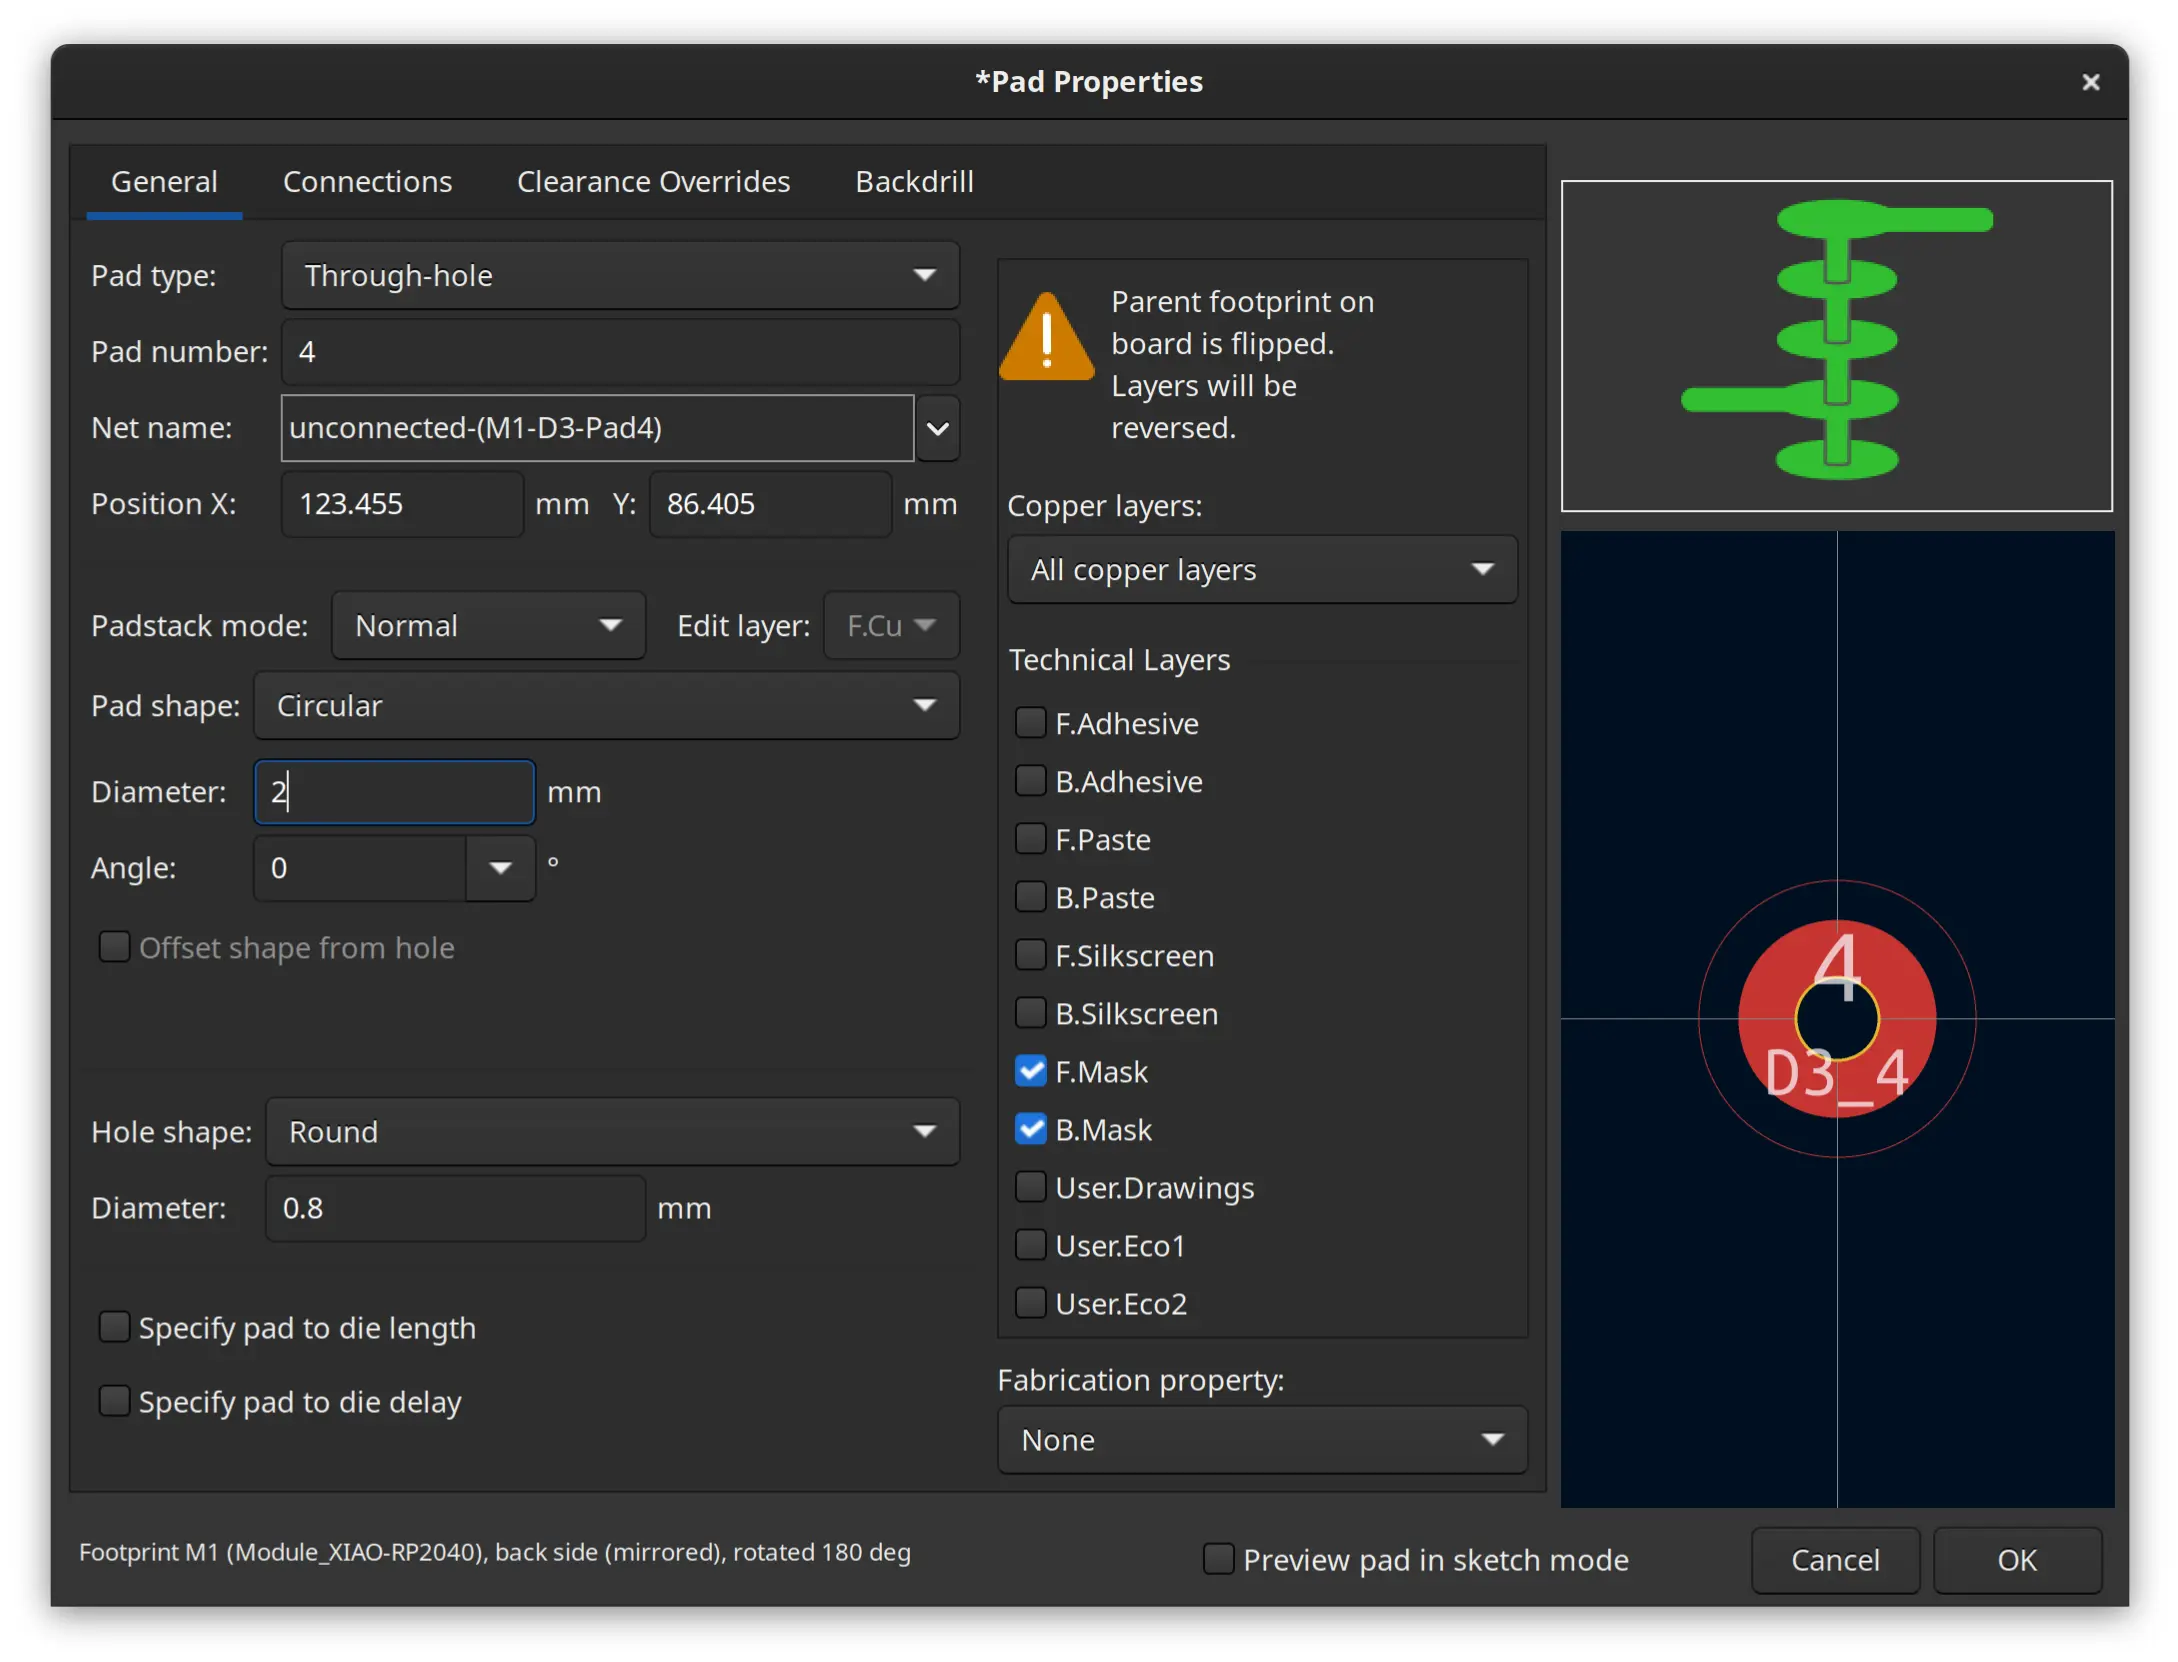Click the orange warning triangle icon

[1045, 338]
